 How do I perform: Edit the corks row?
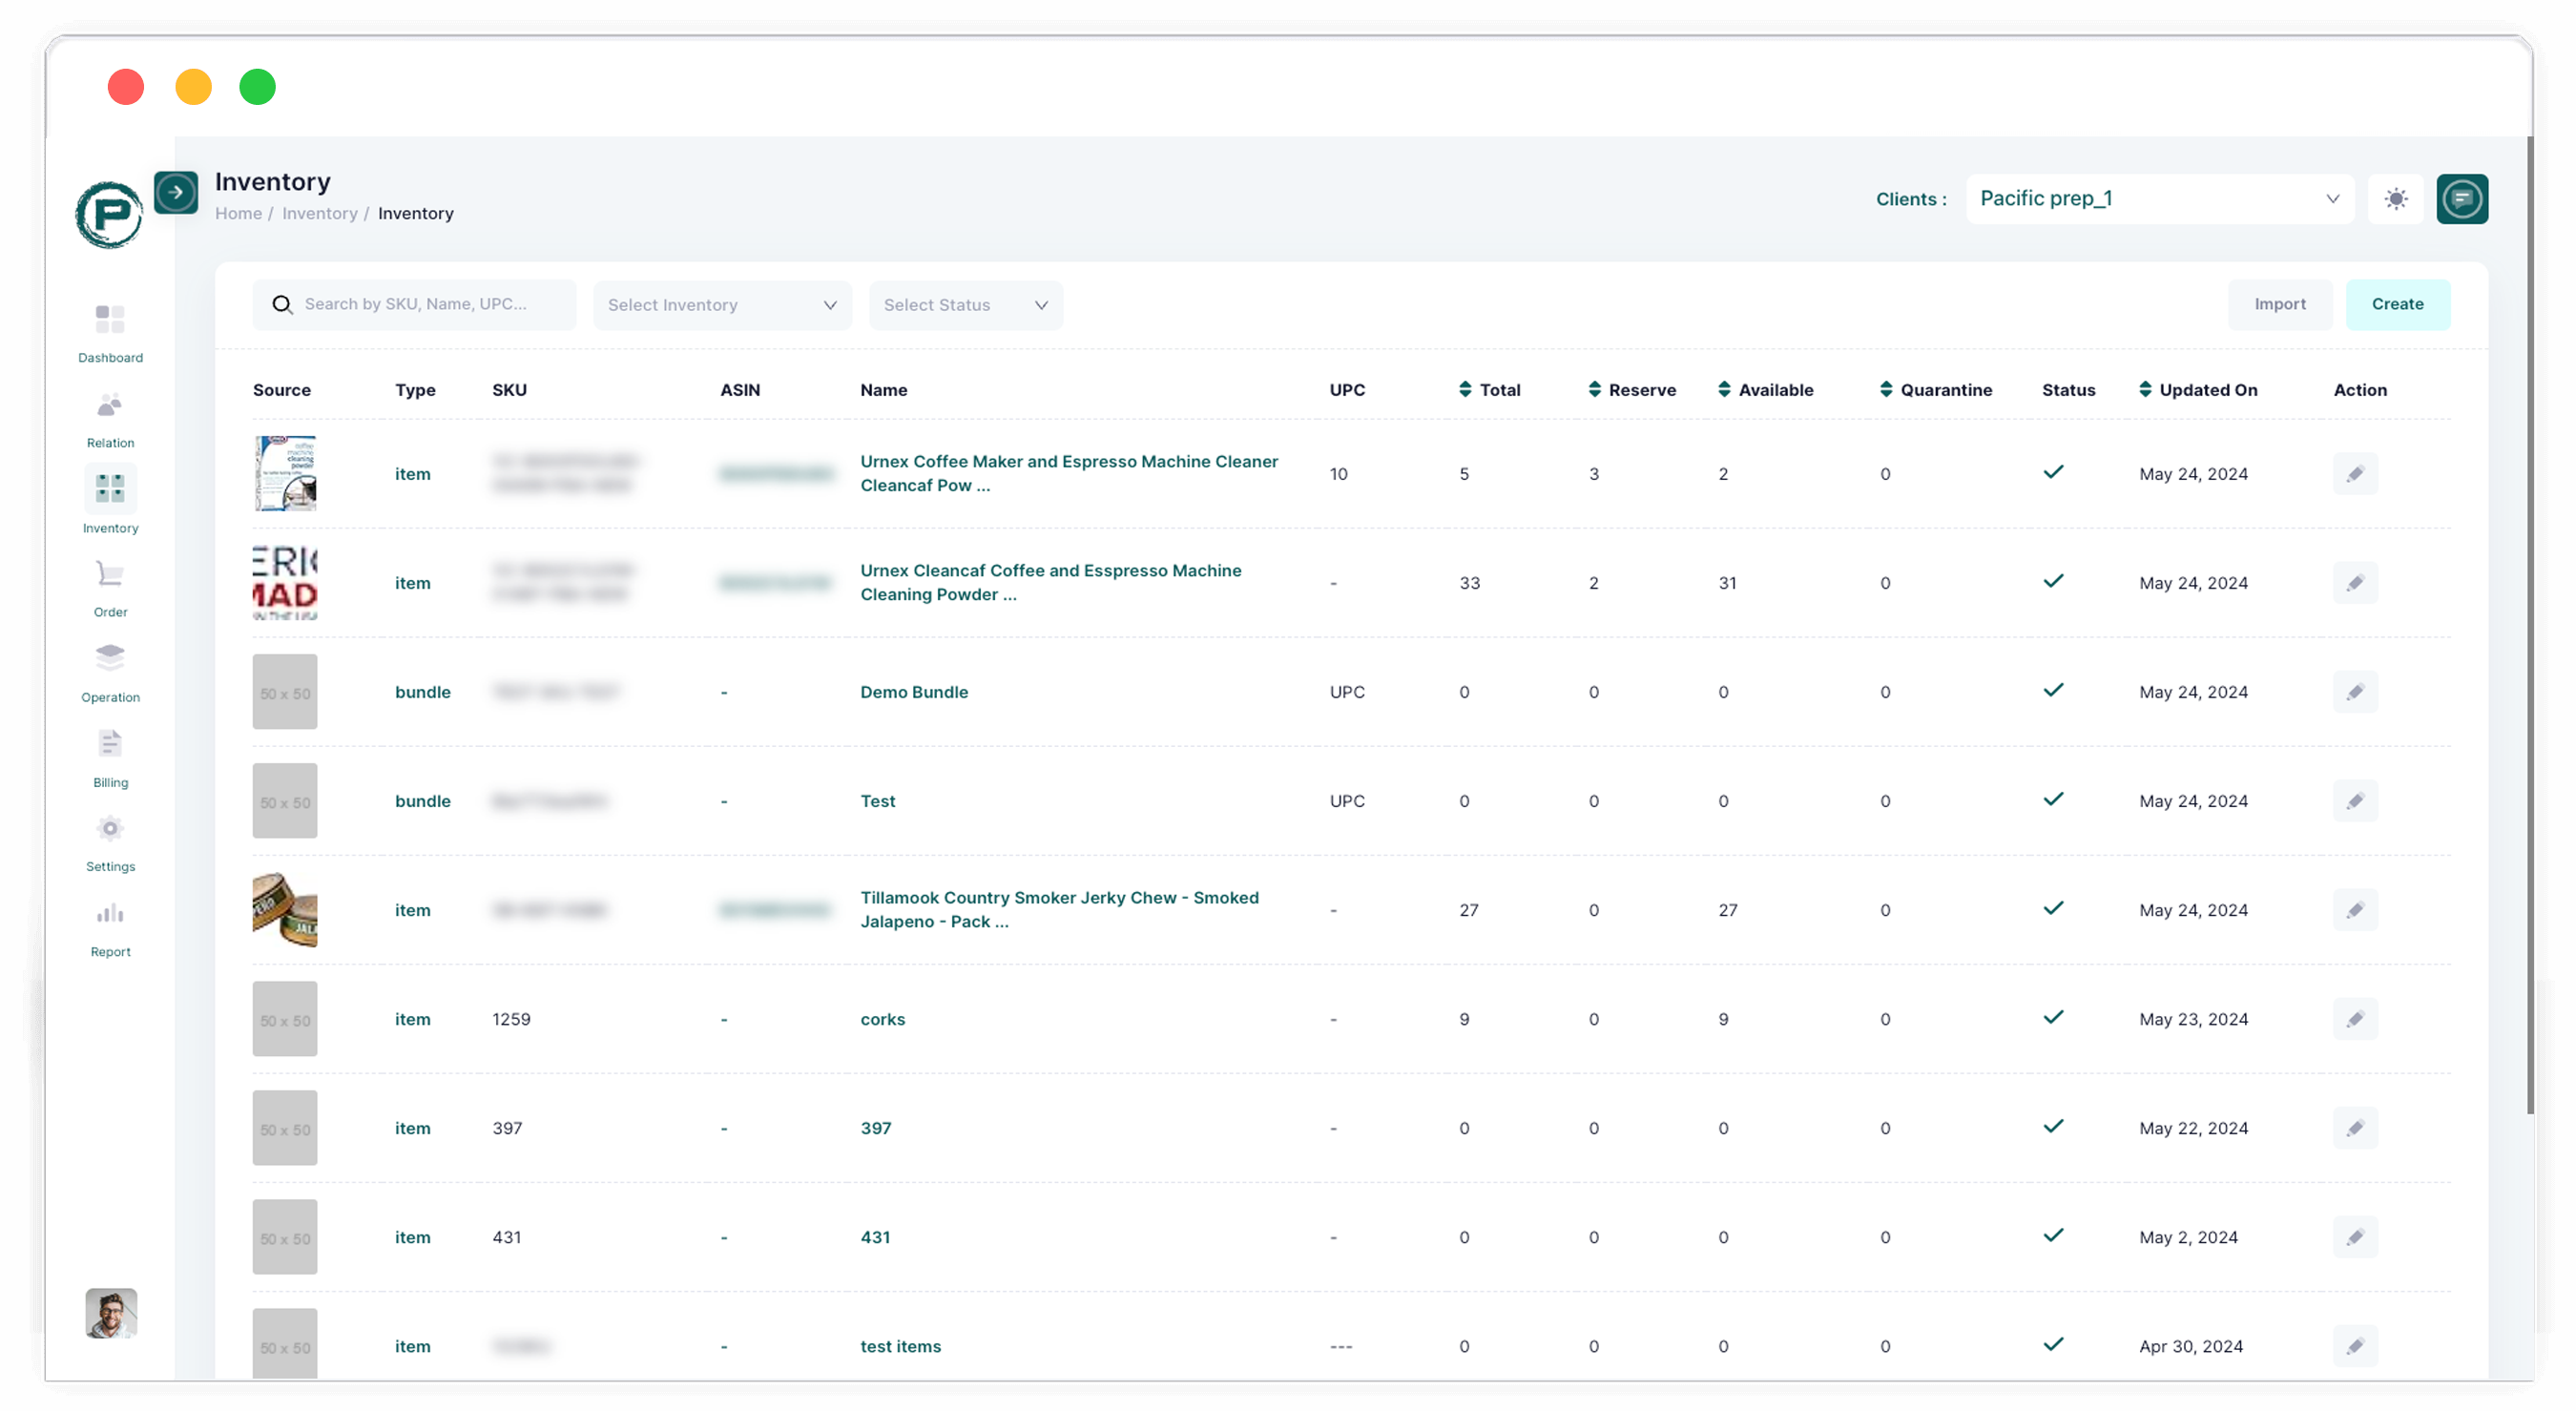click(2355, 1019)
